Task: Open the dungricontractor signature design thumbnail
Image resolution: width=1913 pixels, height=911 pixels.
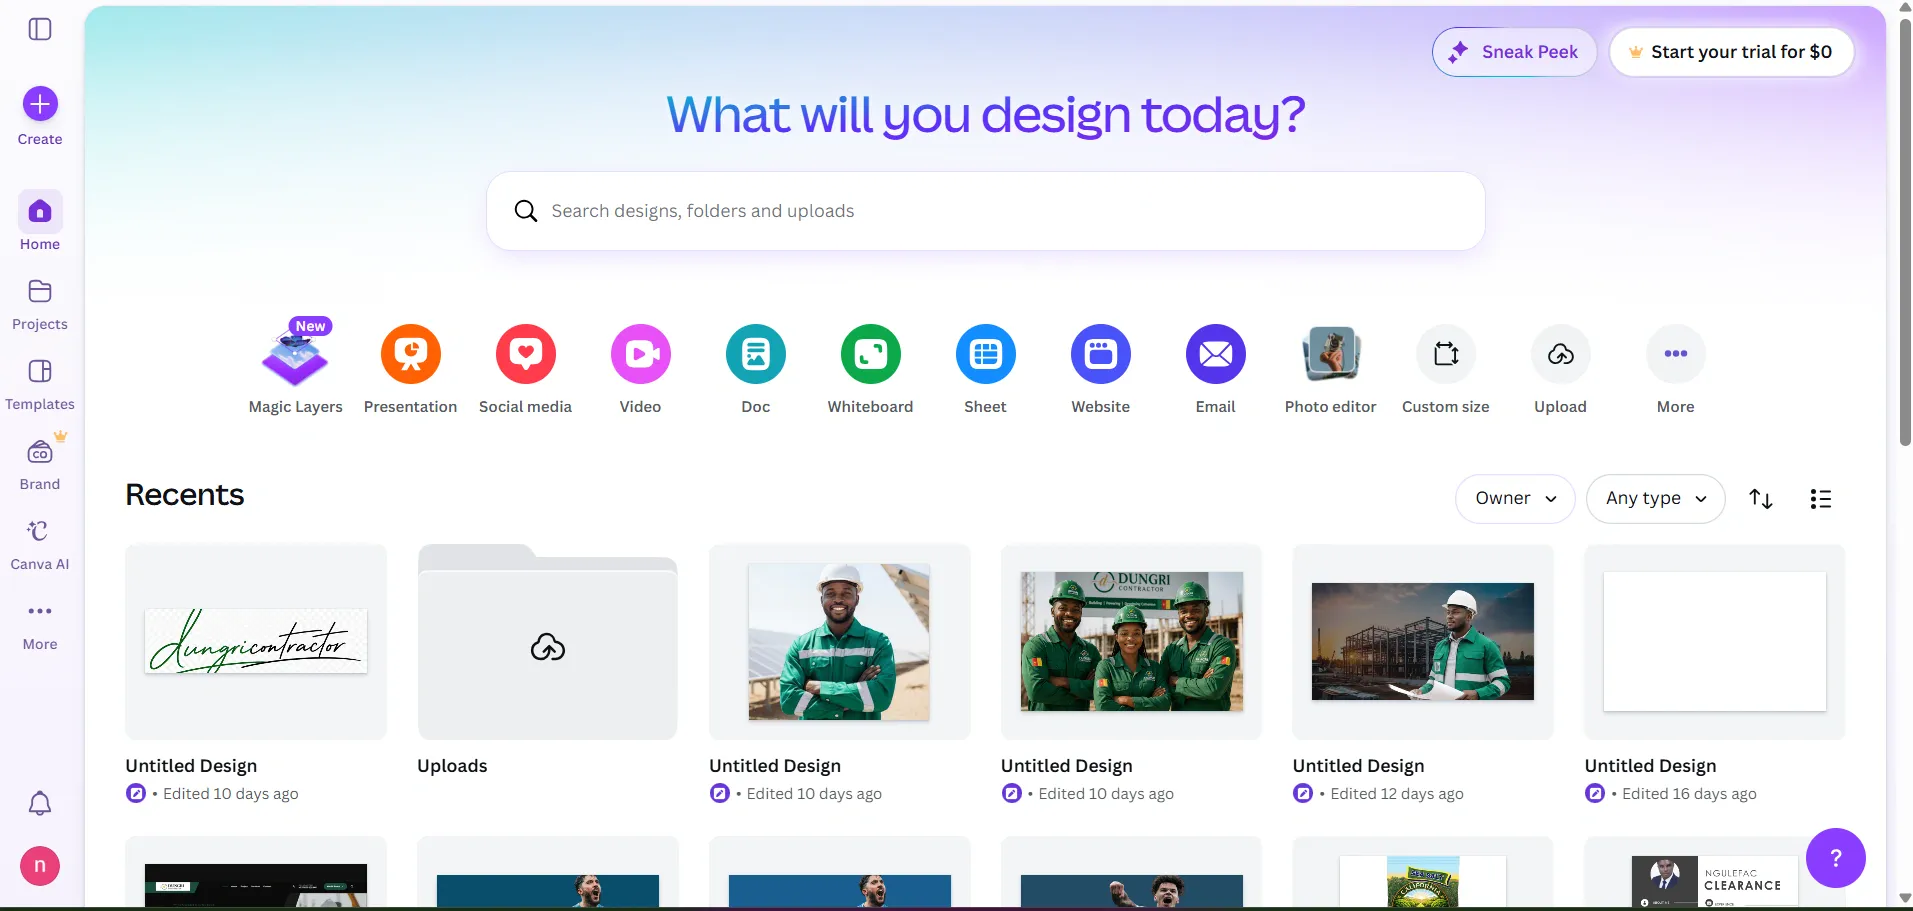Action: (x=256, y=642)
